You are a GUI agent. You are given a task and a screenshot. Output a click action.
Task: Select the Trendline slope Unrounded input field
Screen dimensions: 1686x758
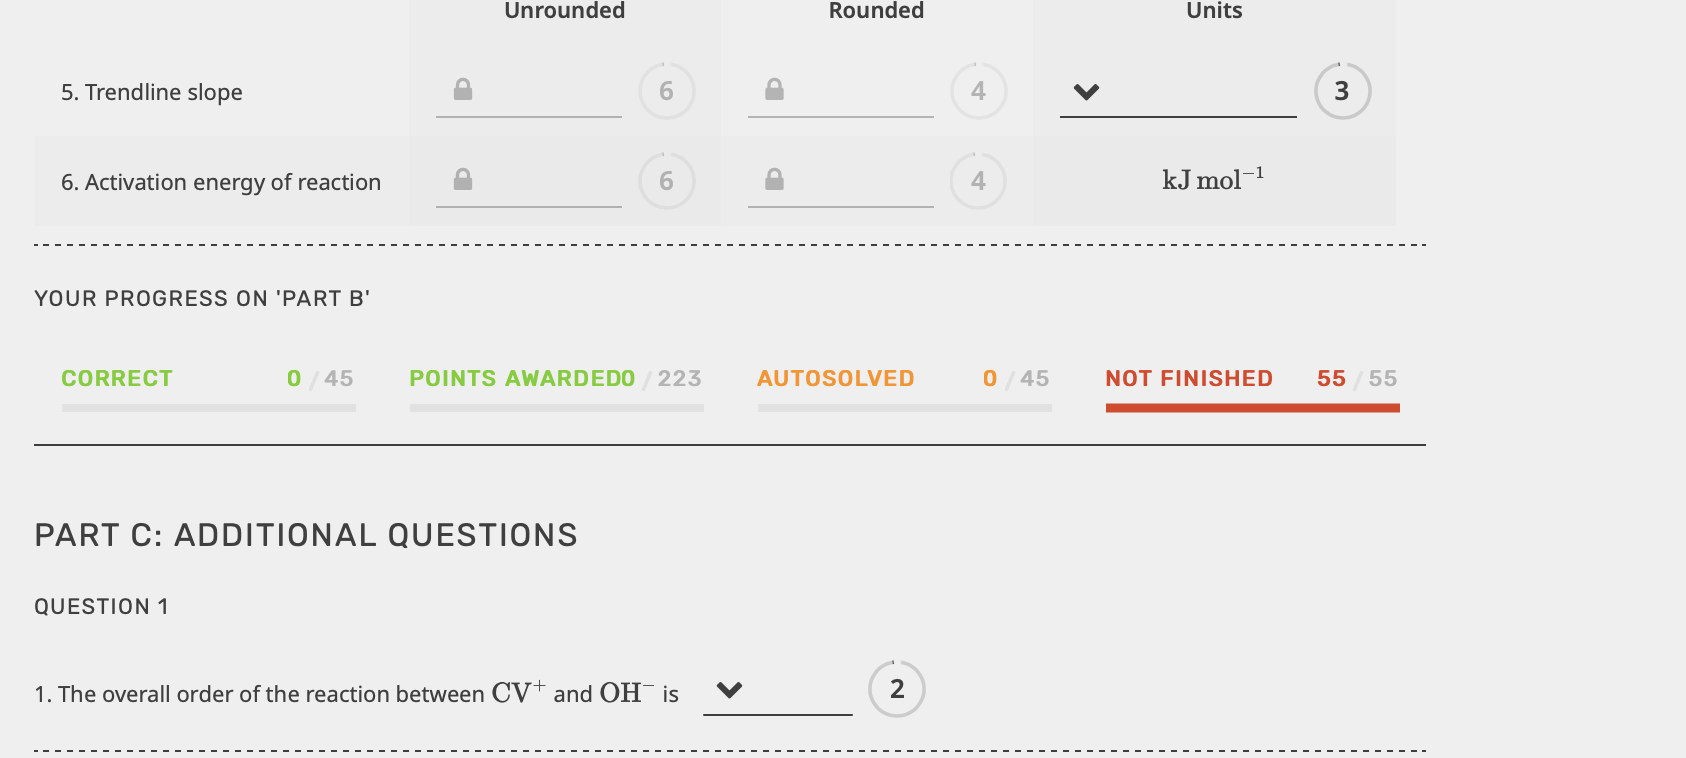click(x=540, y=95)
